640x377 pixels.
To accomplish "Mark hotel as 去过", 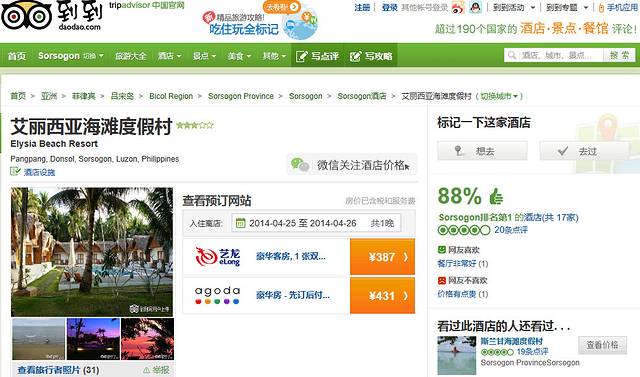I will tap(584, 151).
